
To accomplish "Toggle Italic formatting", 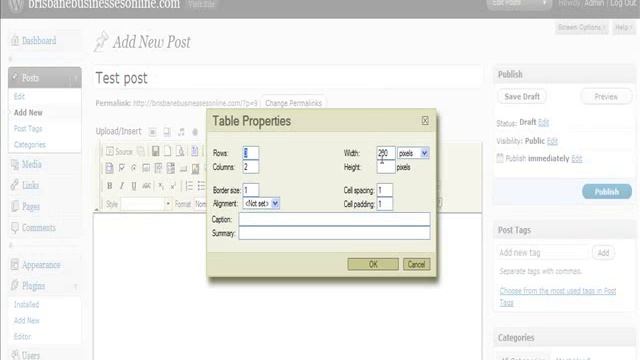I will pyautogui.click(x=121, y=186).
